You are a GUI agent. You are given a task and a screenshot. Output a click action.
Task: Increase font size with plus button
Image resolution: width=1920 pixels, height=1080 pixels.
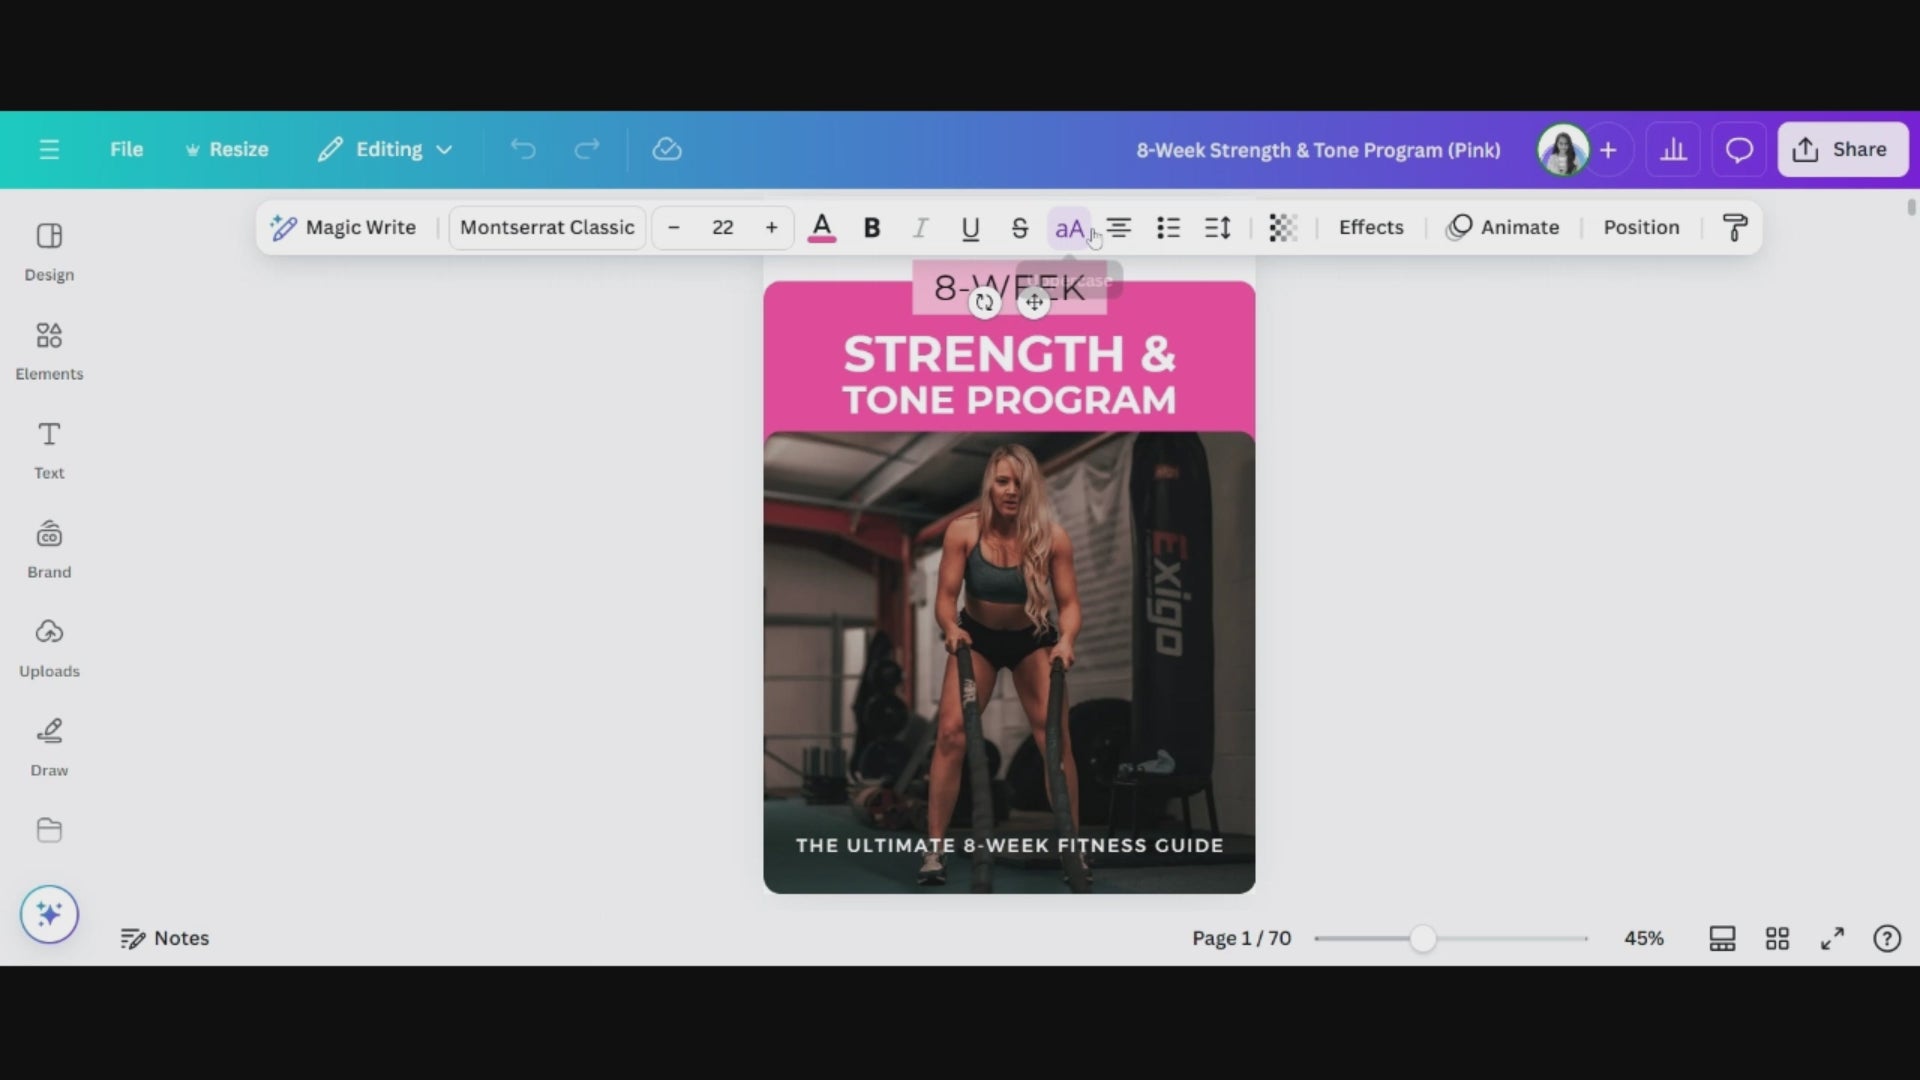tap(771, 228)
